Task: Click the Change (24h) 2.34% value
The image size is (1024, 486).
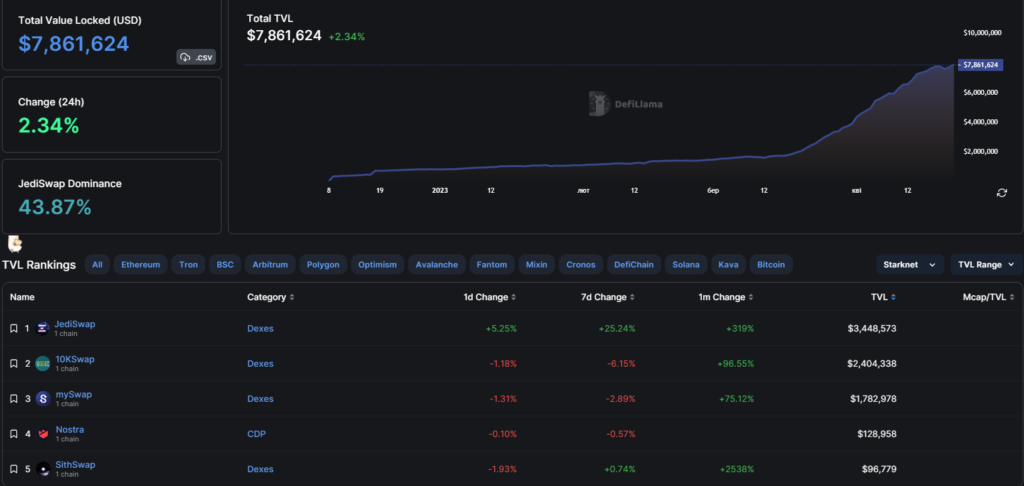Action: (x=48, y=125)
